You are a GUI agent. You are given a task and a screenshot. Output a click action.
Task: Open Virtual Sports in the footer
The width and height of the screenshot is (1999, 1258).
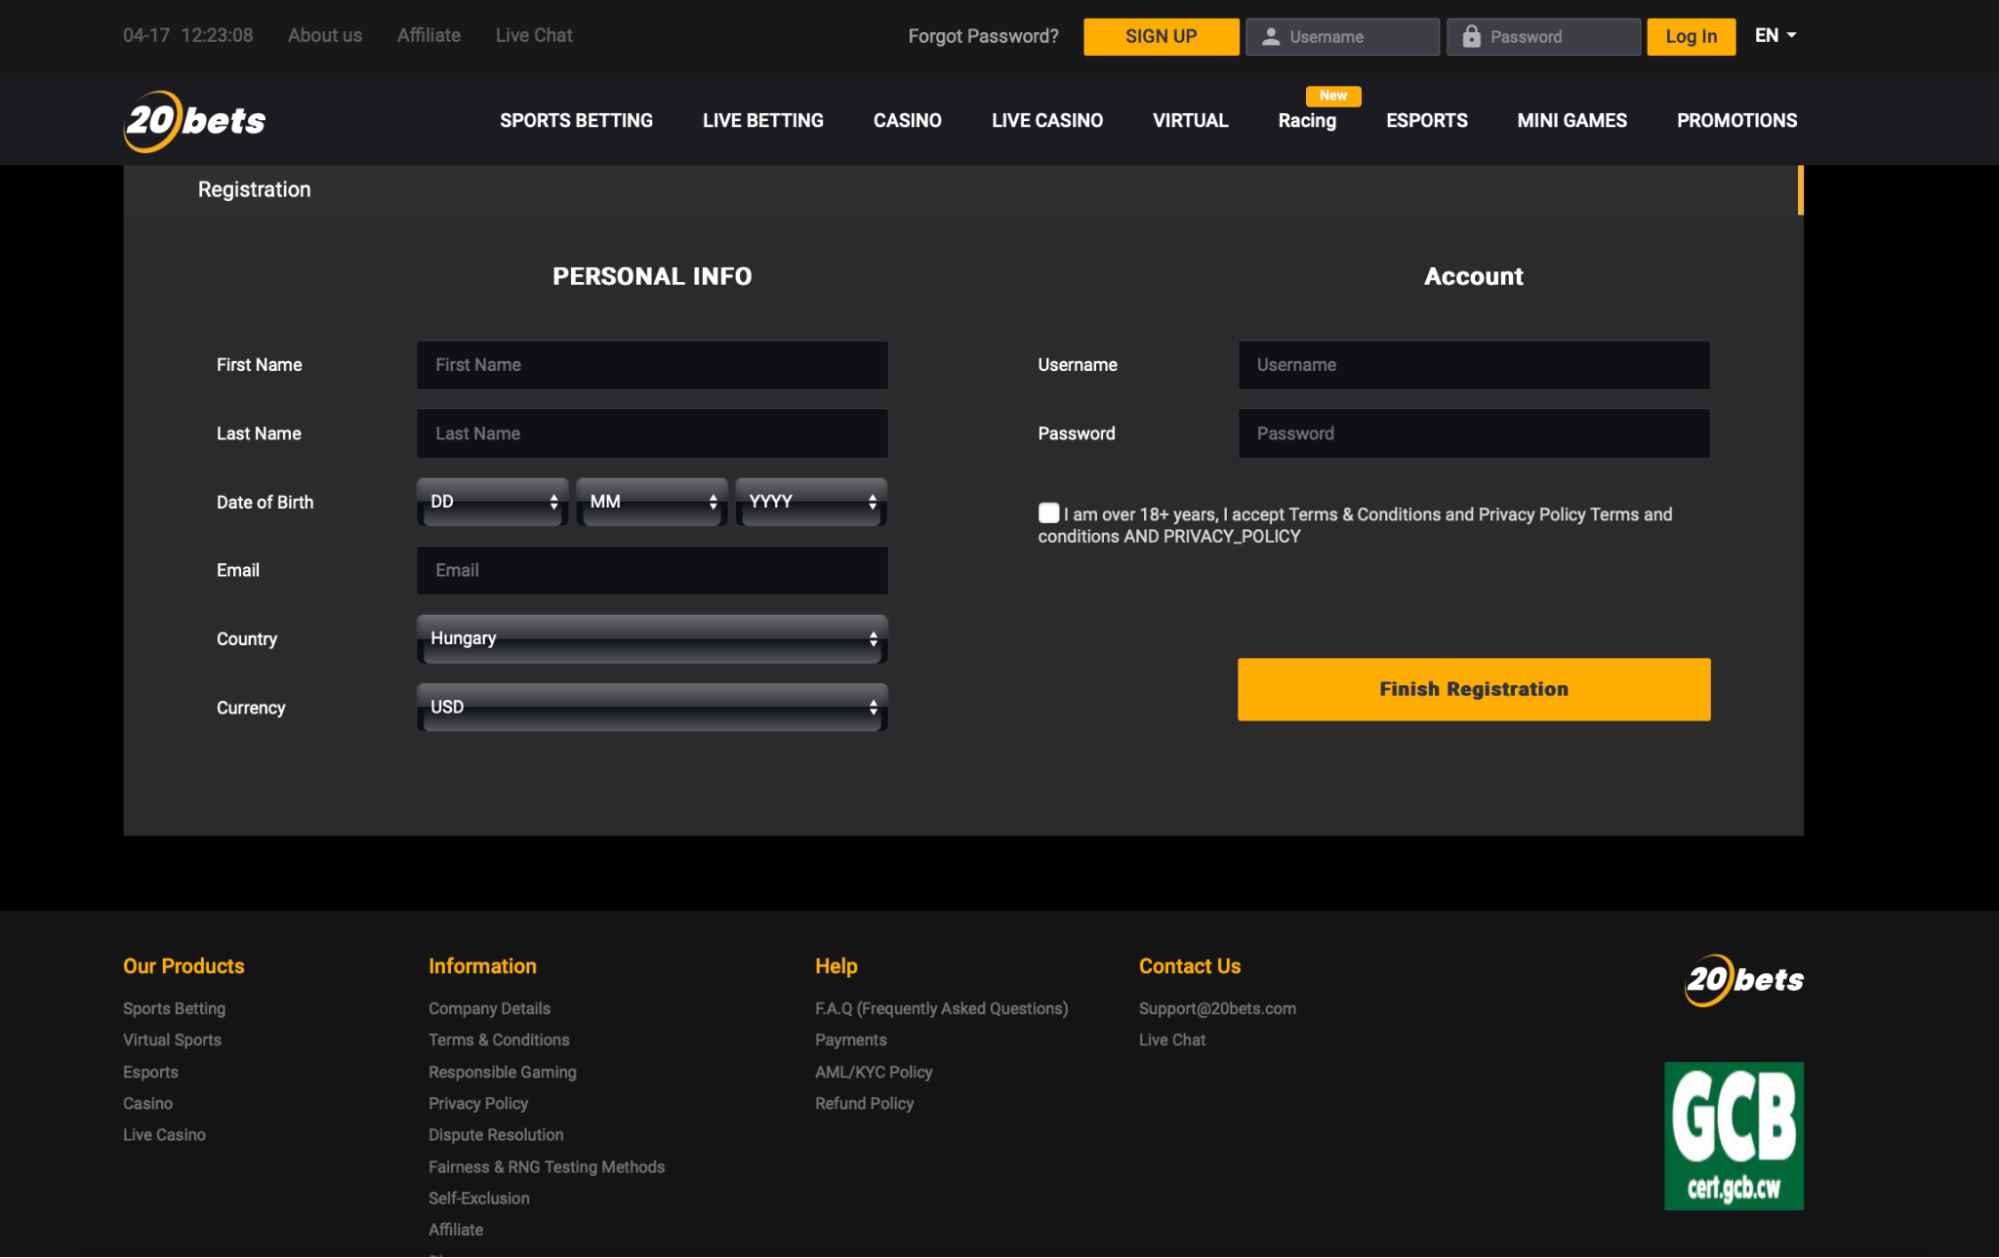172,1040
